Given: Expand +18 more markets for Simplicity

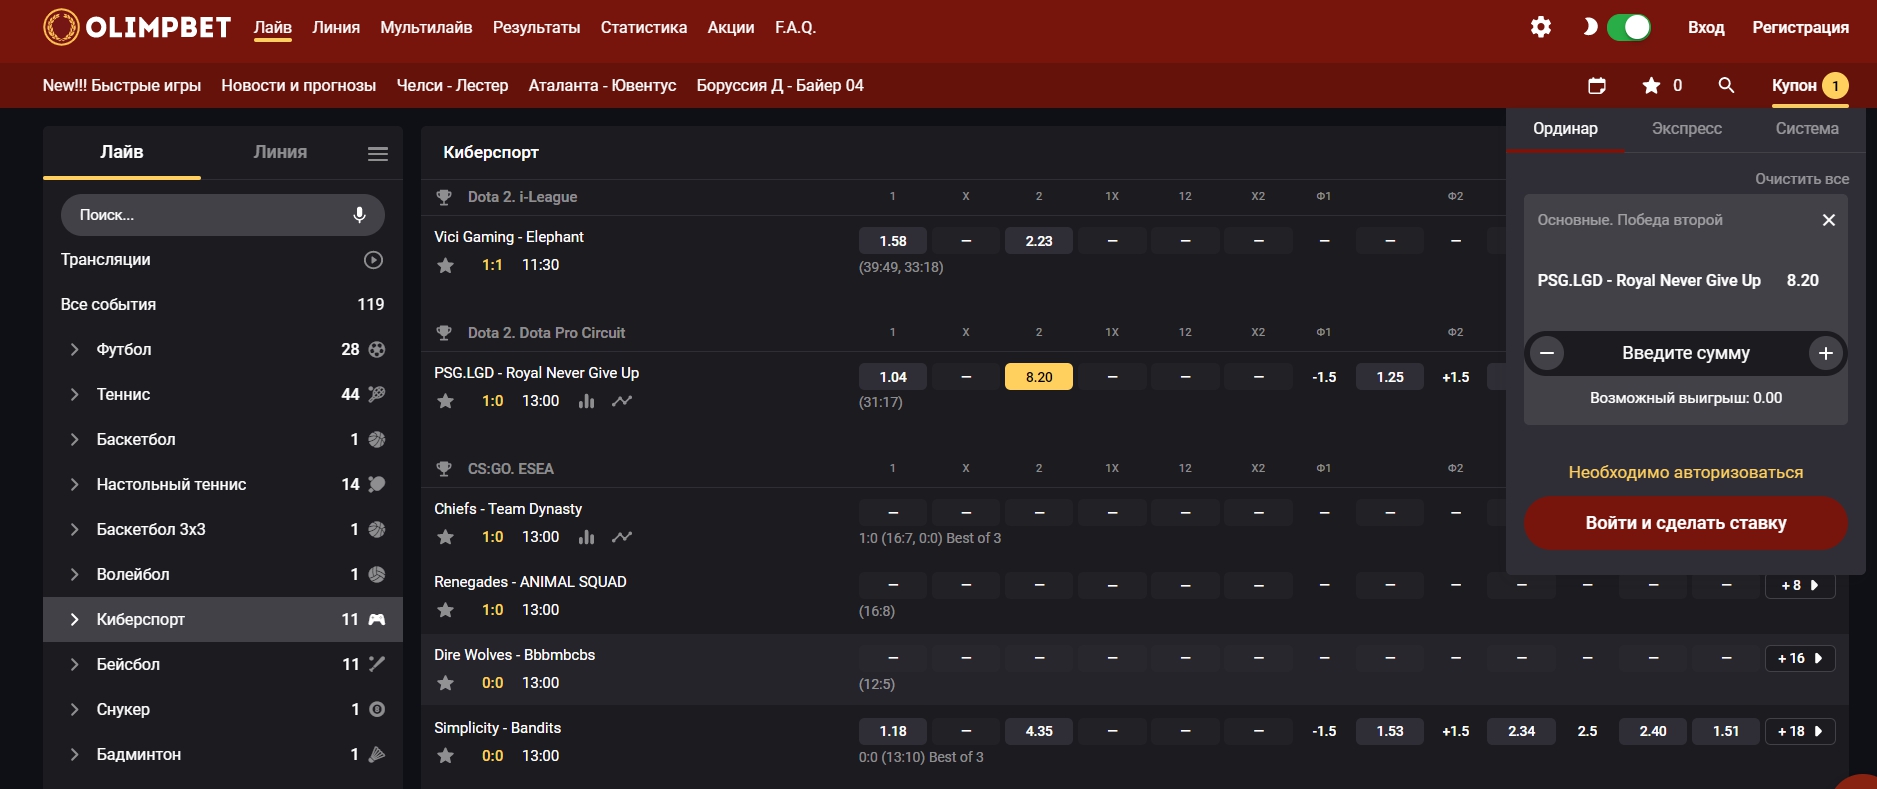Looking at the screenshot, I should point(1799,731).
